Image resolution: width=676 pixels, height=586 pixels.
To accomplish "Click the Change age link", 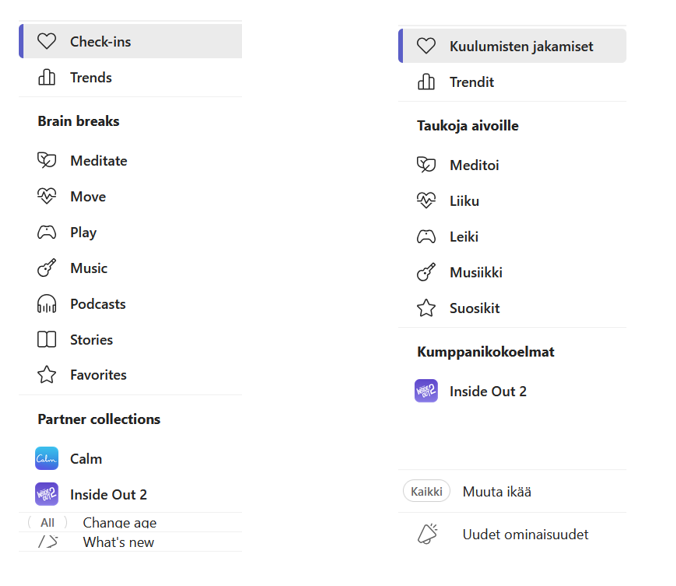I will point(119,523).
